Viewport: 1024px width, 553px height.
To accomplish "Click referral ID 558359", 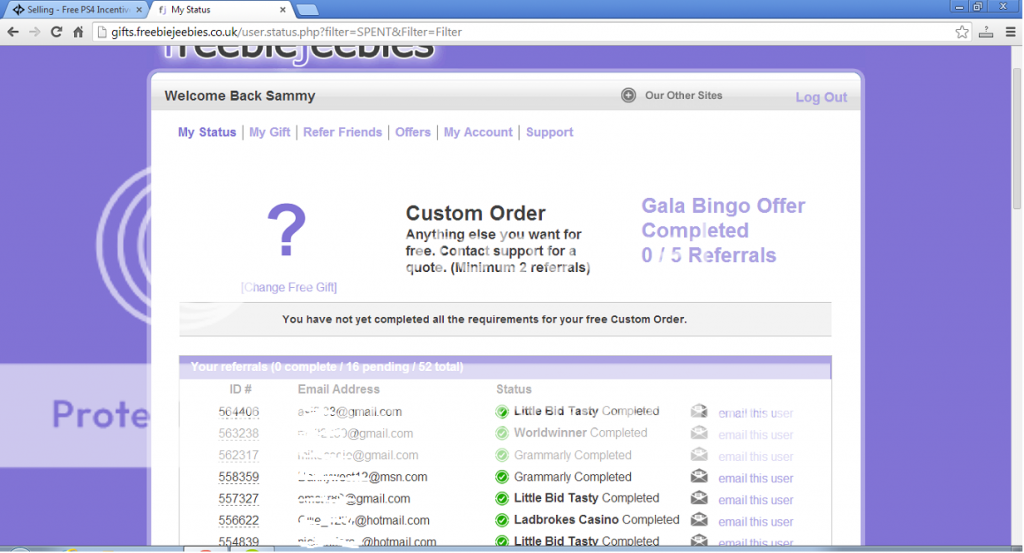I will [238, 477].
